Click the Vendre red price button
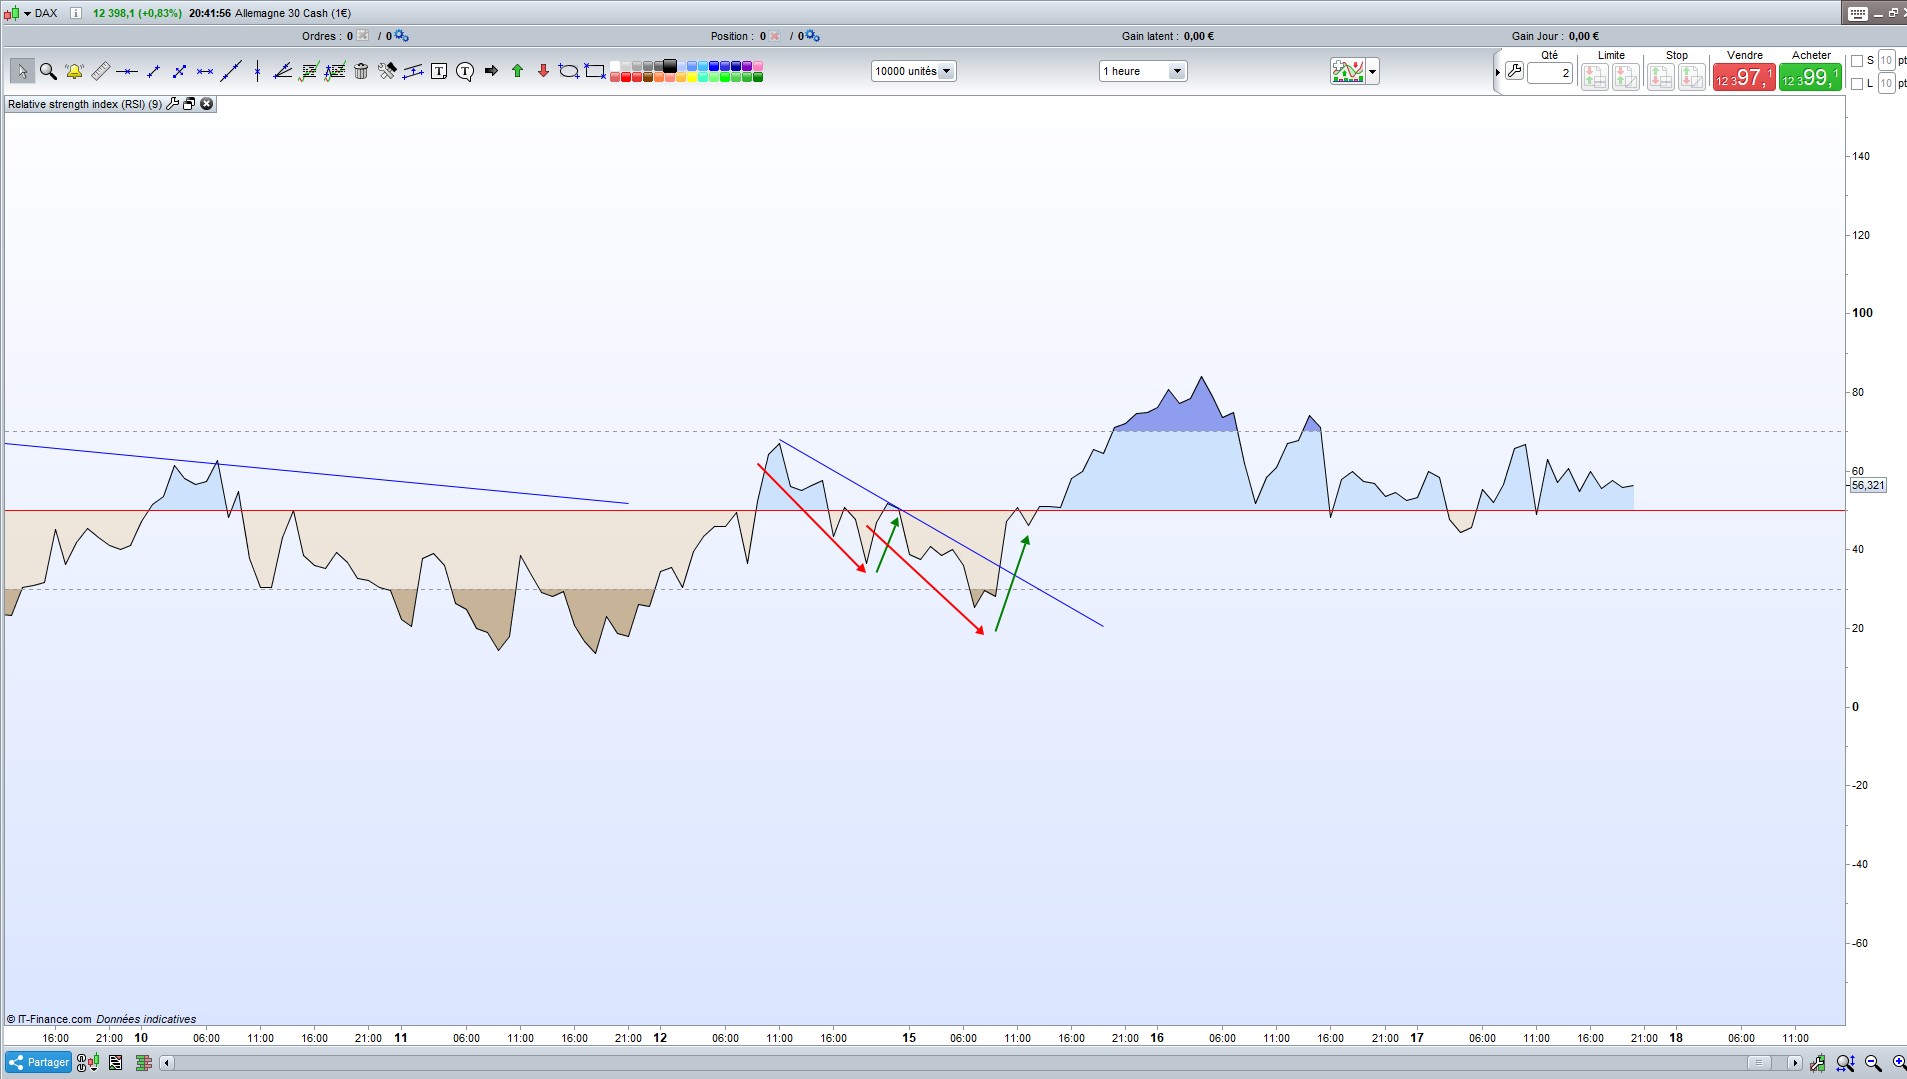This screenshot has width=1907, height=1079. pos(1744,77)
